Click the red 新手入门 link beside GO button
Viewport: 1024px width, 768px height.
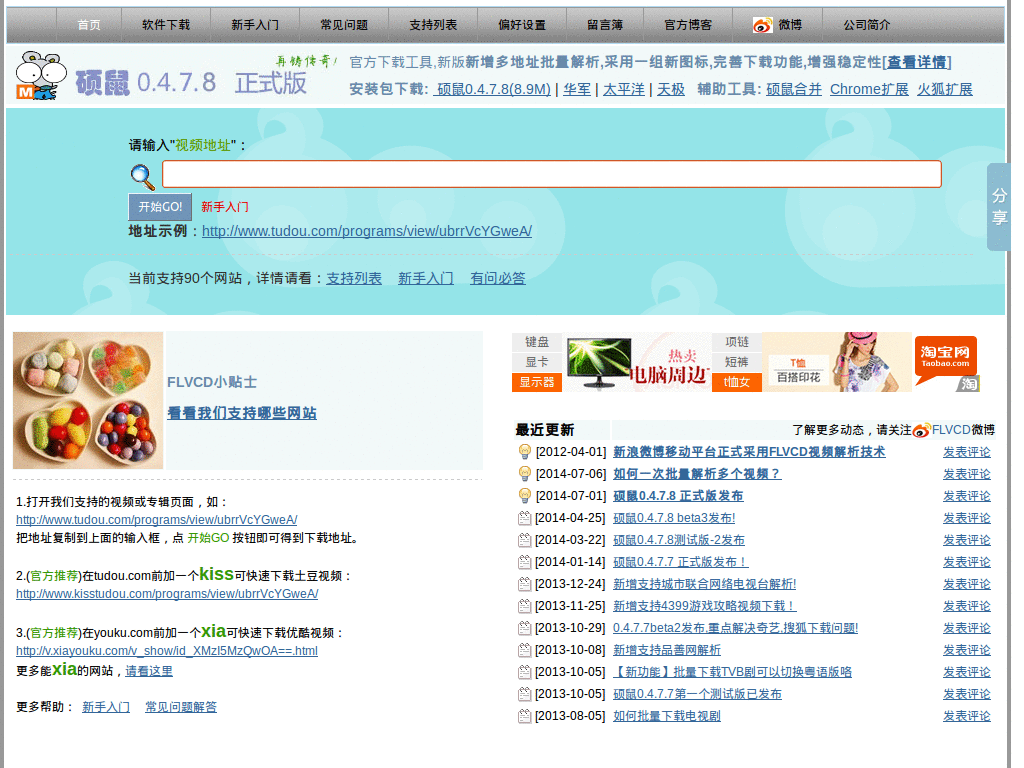click(225, 207)
